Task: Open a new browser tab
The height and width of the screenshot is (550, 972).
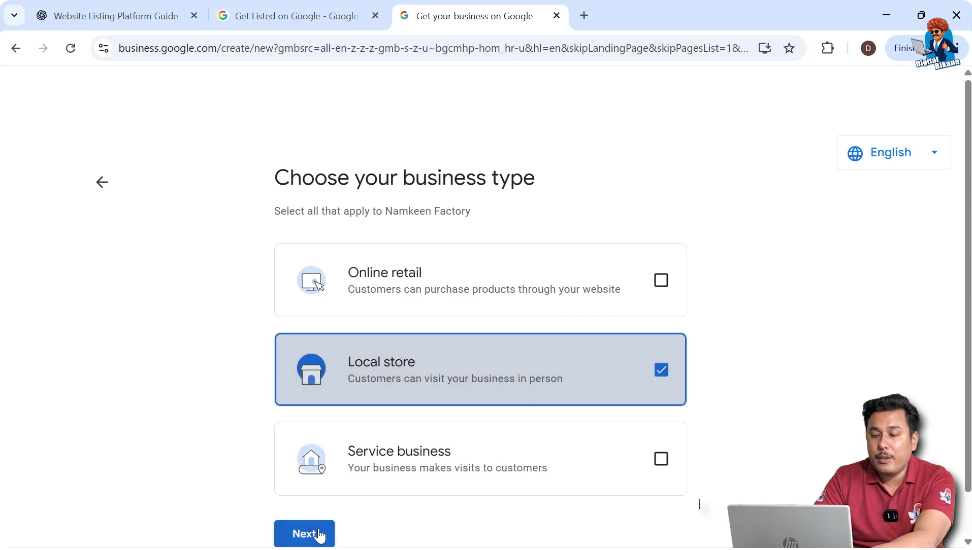Action: (584, 16)
